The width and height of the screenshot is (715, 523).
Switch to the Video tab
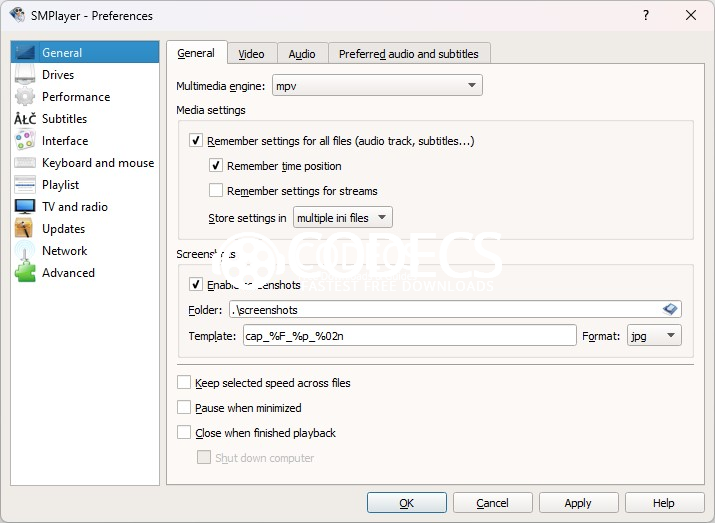251,54
